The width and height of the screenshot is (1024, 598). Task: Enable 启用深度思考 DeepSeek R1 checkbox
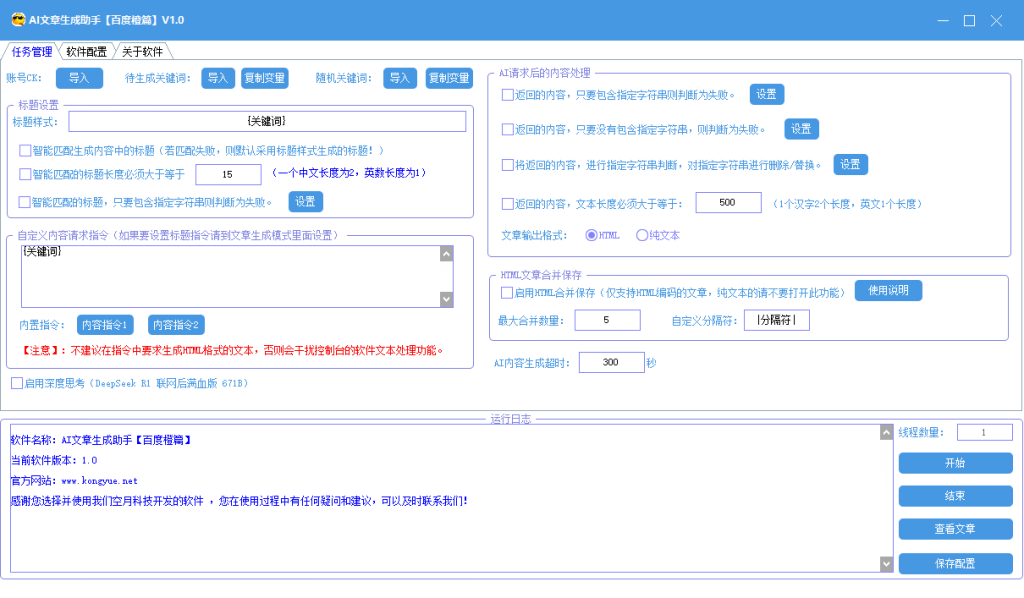(x=17, y=383)
